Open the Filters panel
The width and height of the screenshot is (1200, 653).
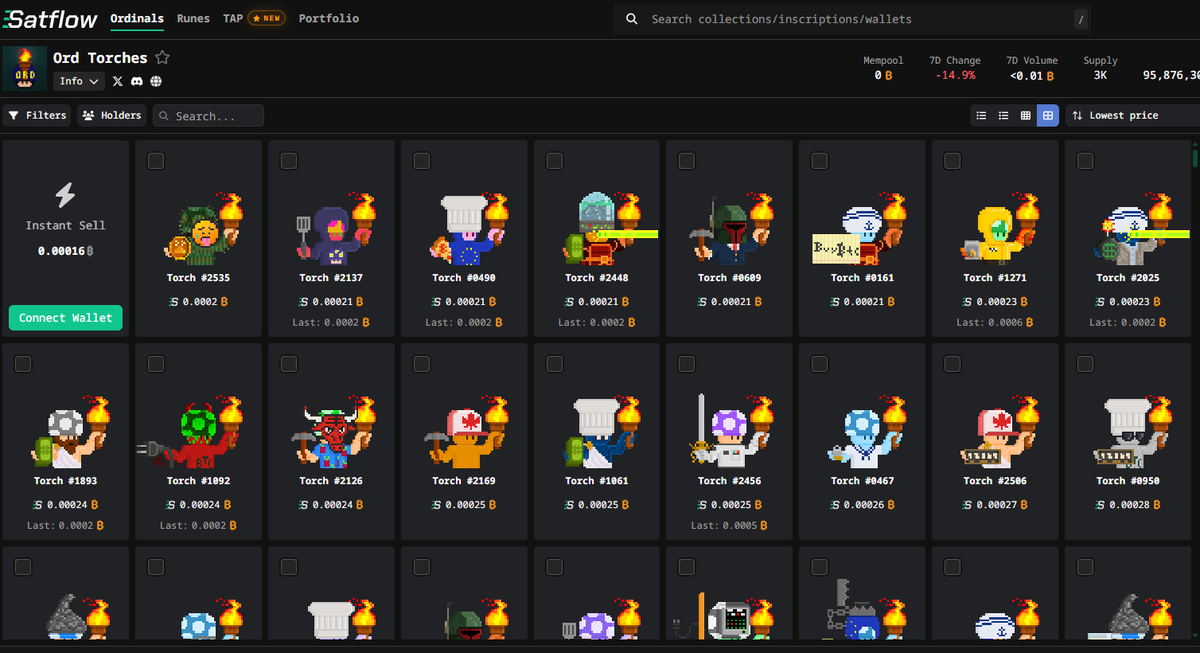(37, 116)
